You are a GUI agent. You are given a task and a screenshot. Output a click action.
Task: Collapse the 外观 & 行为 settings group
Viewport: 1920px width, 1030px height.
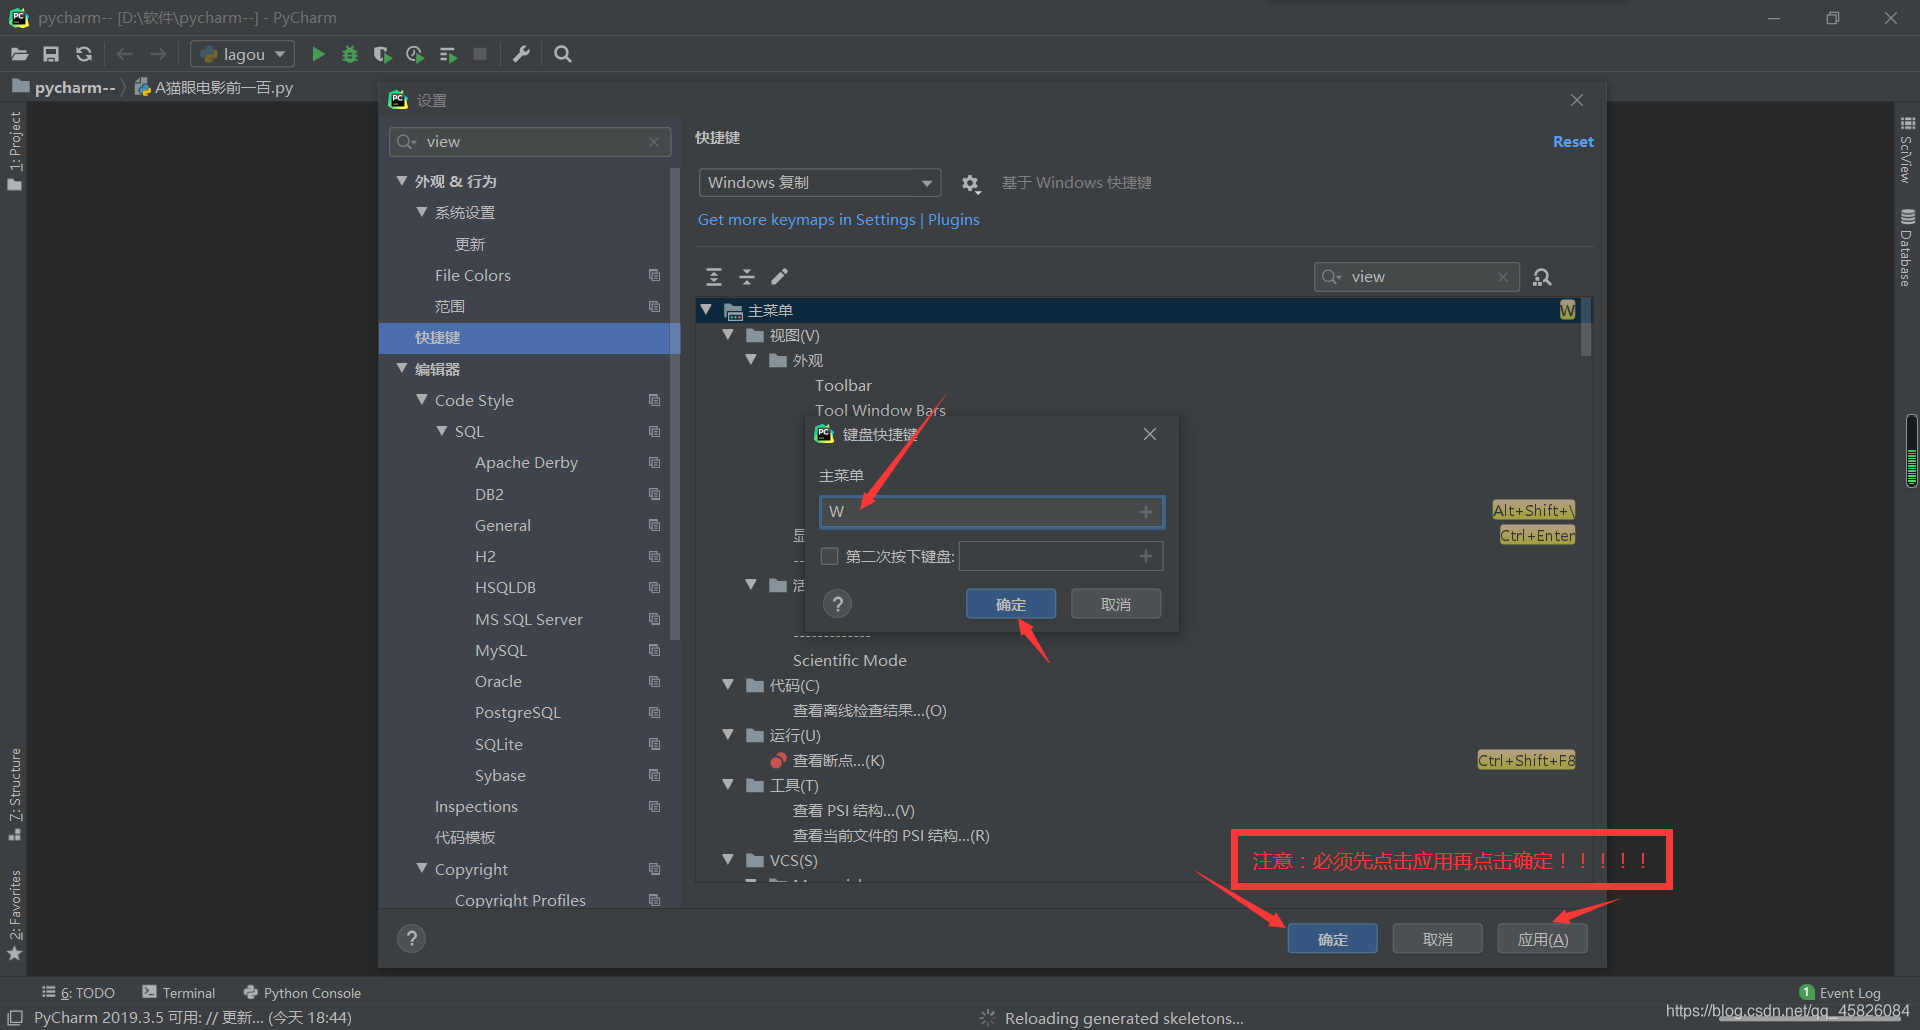(402, 181)
